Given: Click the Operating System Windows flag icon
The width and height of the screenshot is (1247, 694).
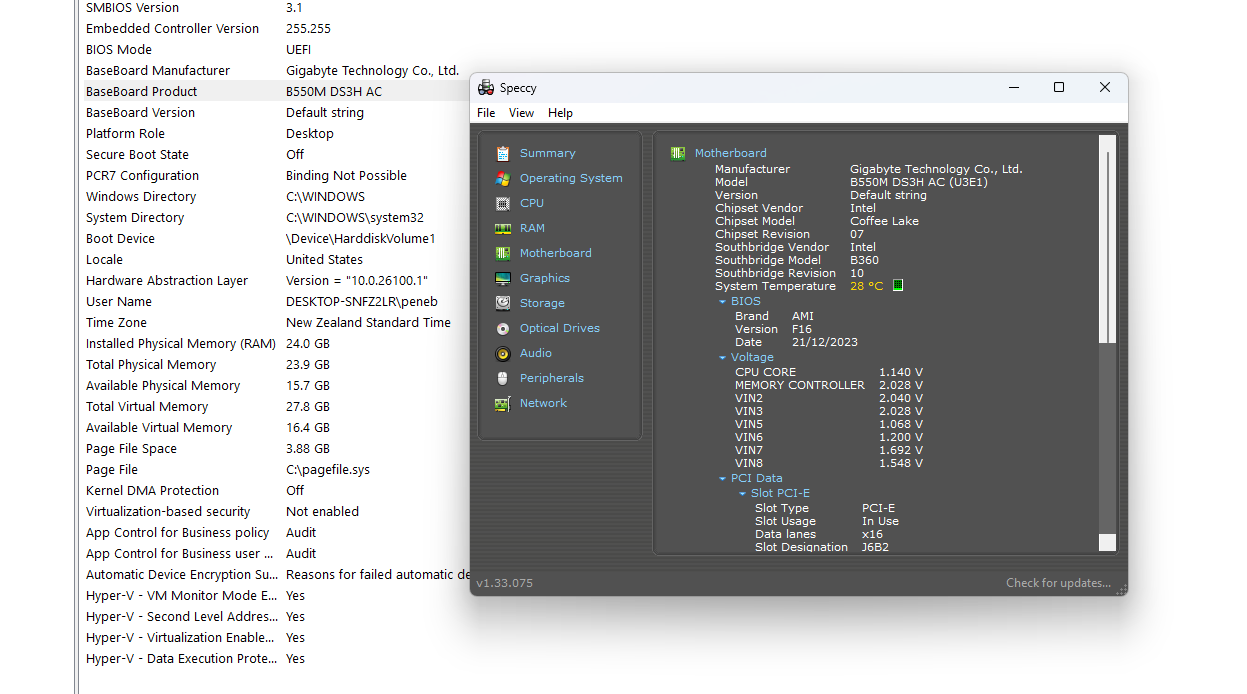Looking at the screenshot, I should click(503, 178).
